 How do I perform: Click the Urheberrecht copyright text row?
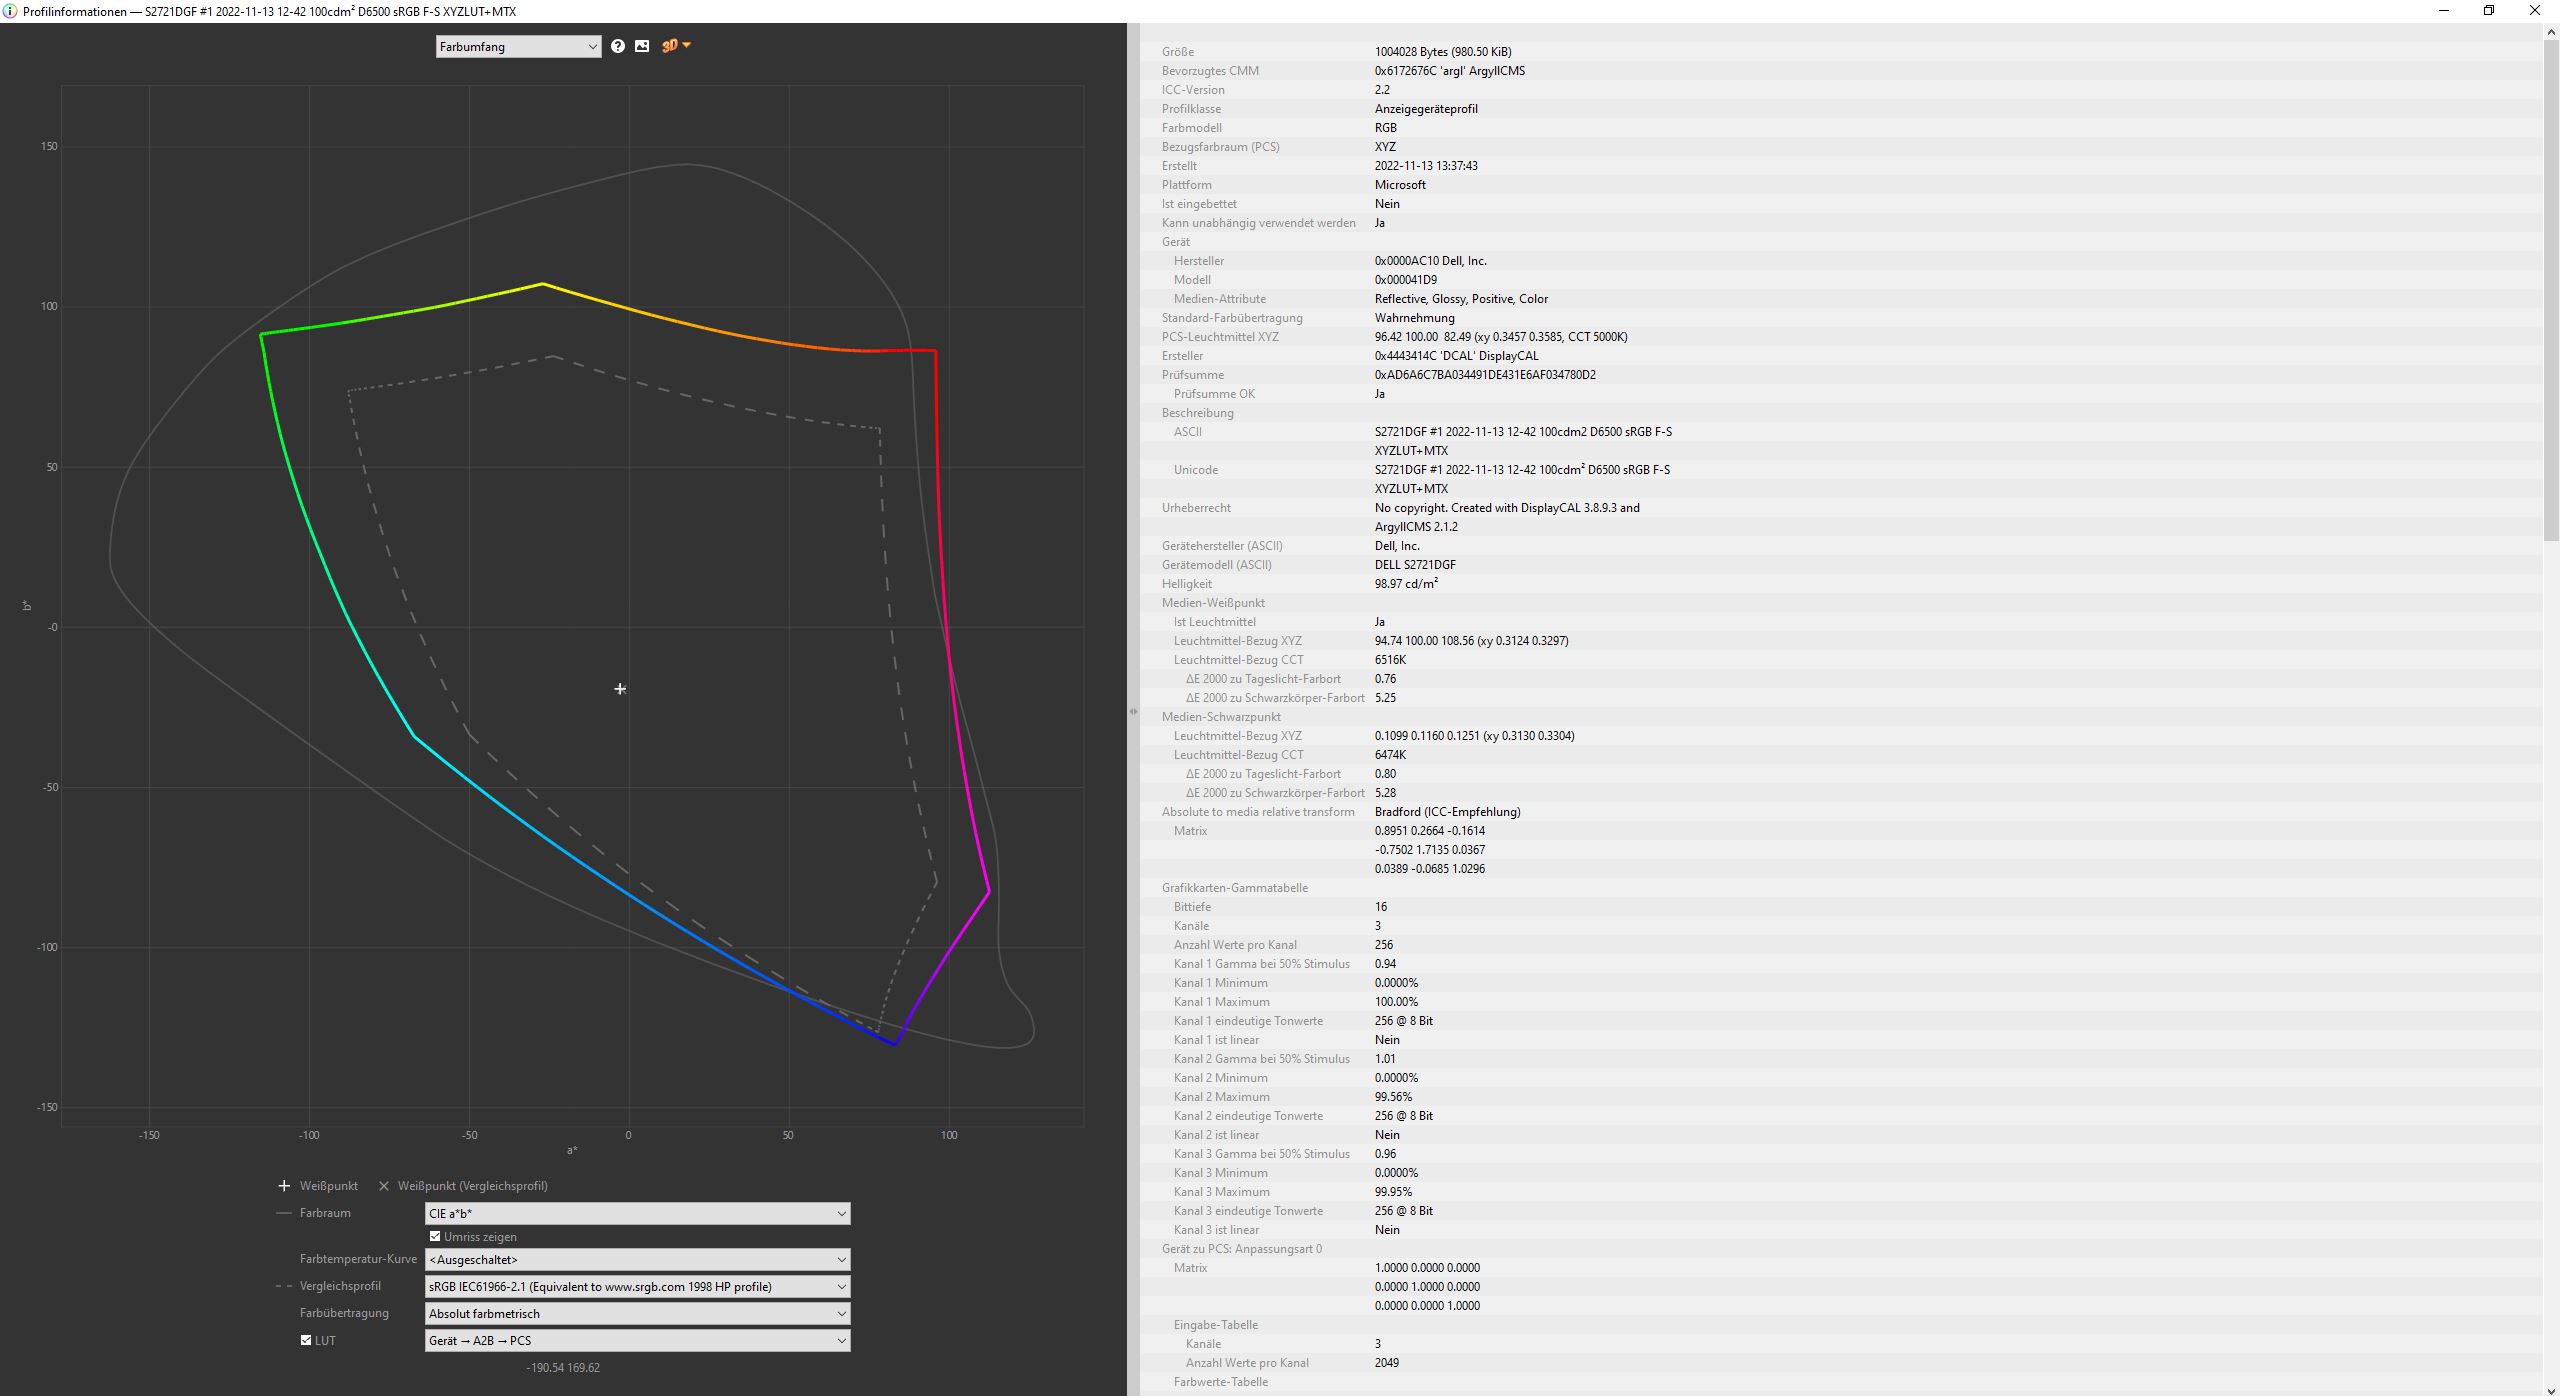[x=1506, y=508]
